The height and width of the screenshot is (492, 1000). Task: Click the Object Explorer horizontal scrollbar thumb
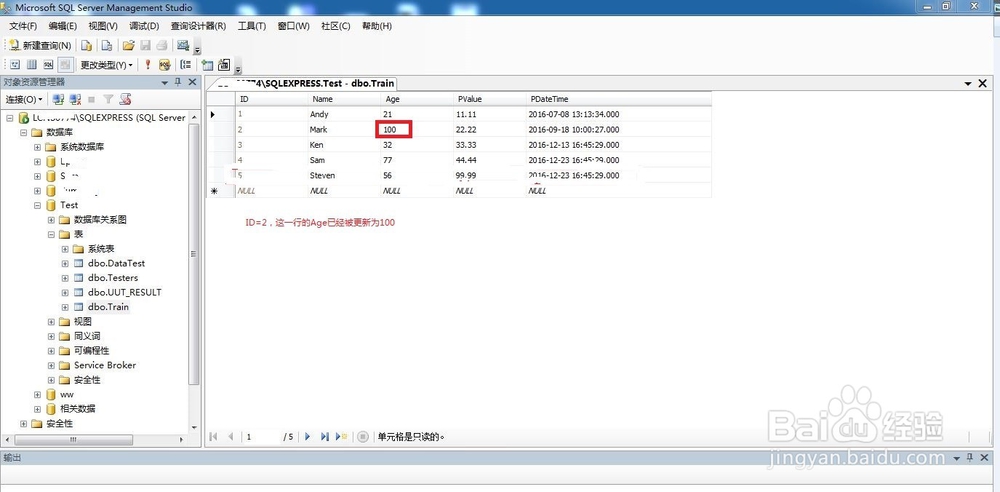74,440
